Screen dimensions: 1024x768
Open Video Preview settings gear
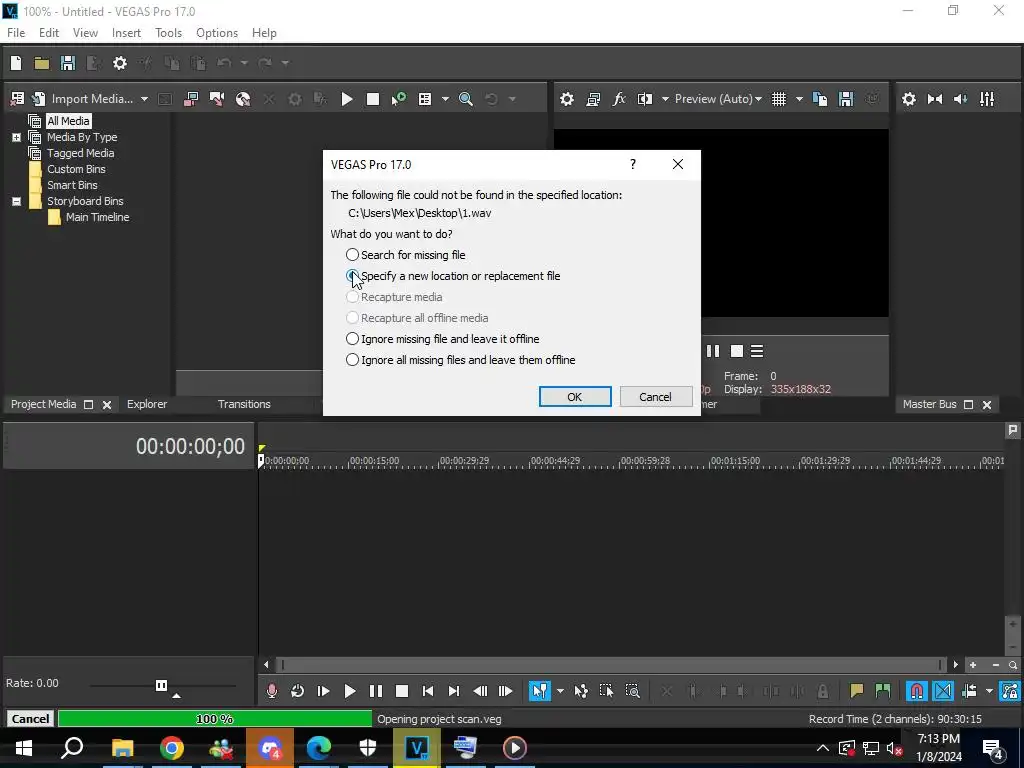567,99
